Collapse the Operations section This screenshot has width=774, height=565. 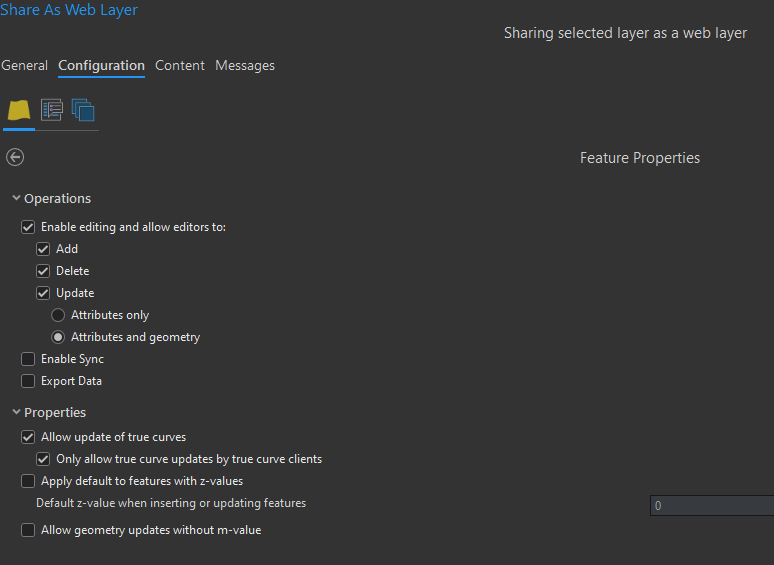tap(16, 198)
